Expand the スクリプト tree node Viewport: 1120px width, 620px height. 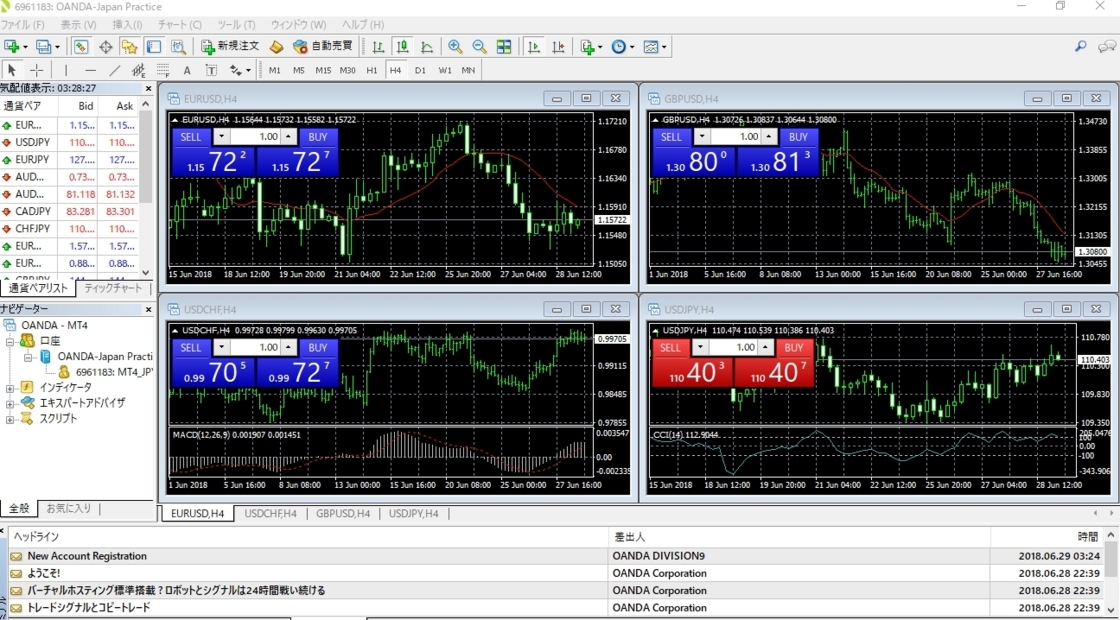(10, 419)
